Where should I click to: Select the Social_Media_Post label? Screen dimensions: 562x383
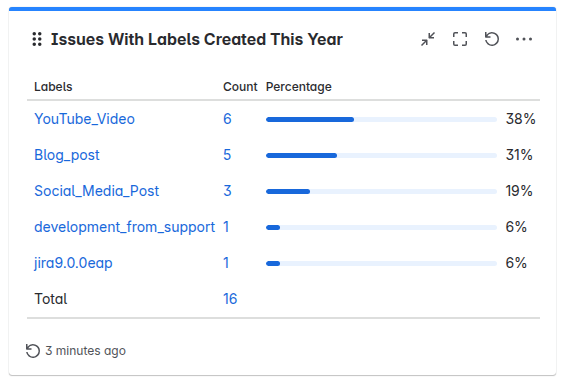(x=96, y=191)
